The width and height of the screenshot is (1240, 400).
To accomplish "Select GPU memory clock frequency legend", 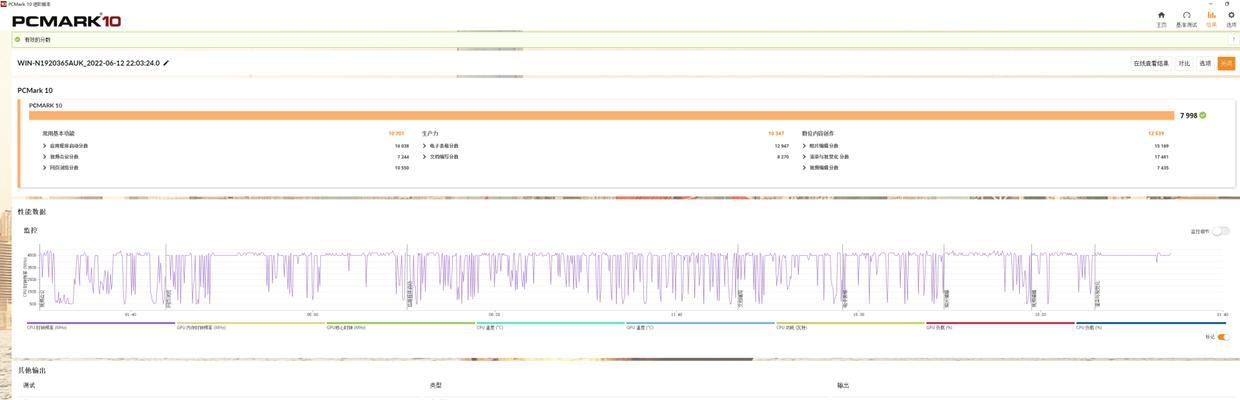I will point(250,326).
